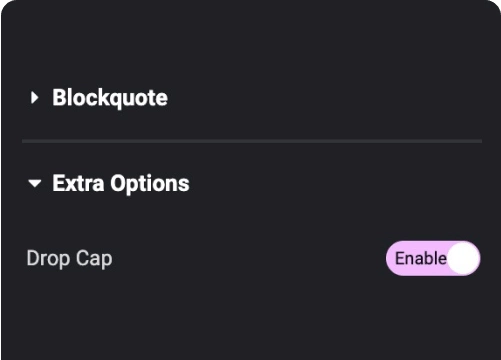Select the Drop Cap label
The height and width of the screenshot is (360, 501).
[x=69, y=259]
